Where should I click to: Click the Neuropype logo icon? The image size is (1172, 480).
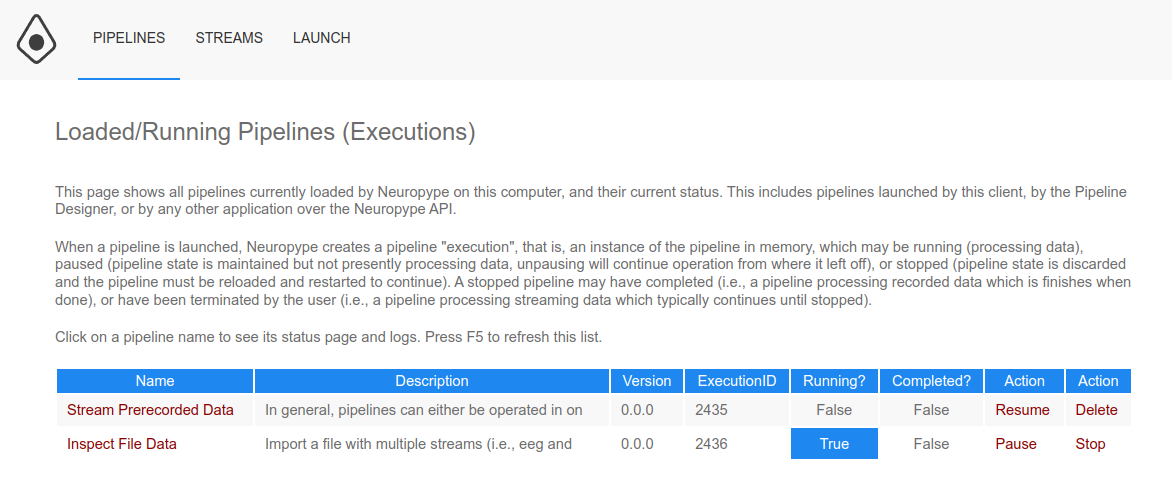(x=36, y=40)
